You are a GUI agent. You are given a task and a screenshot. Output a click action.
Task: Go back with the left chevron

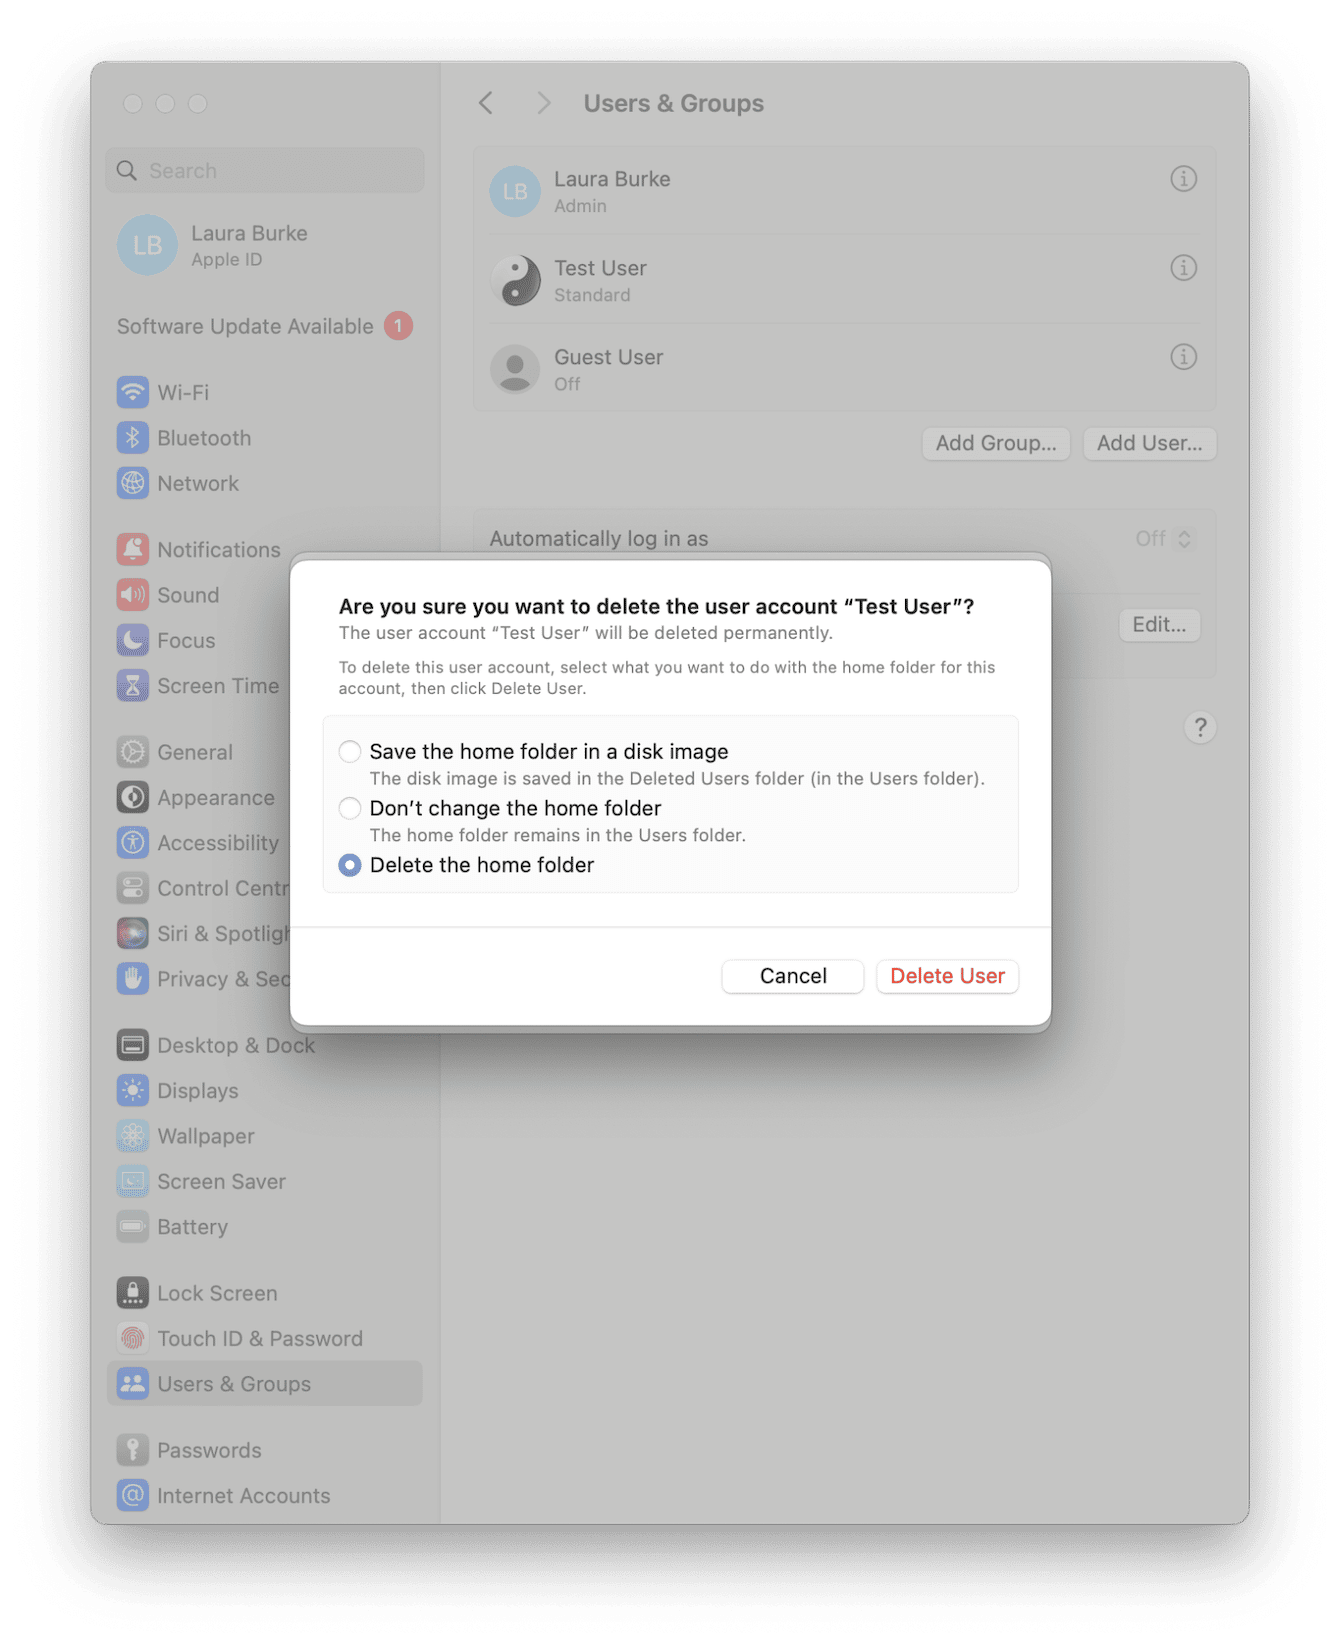click(x=486, y=103)
